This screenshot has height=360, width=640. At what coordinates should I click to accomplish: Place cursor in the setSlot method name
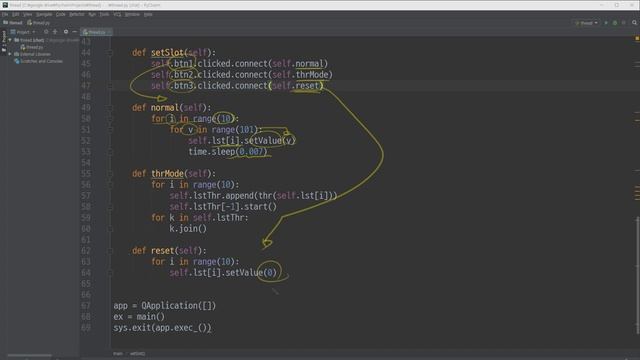(167, 53)
